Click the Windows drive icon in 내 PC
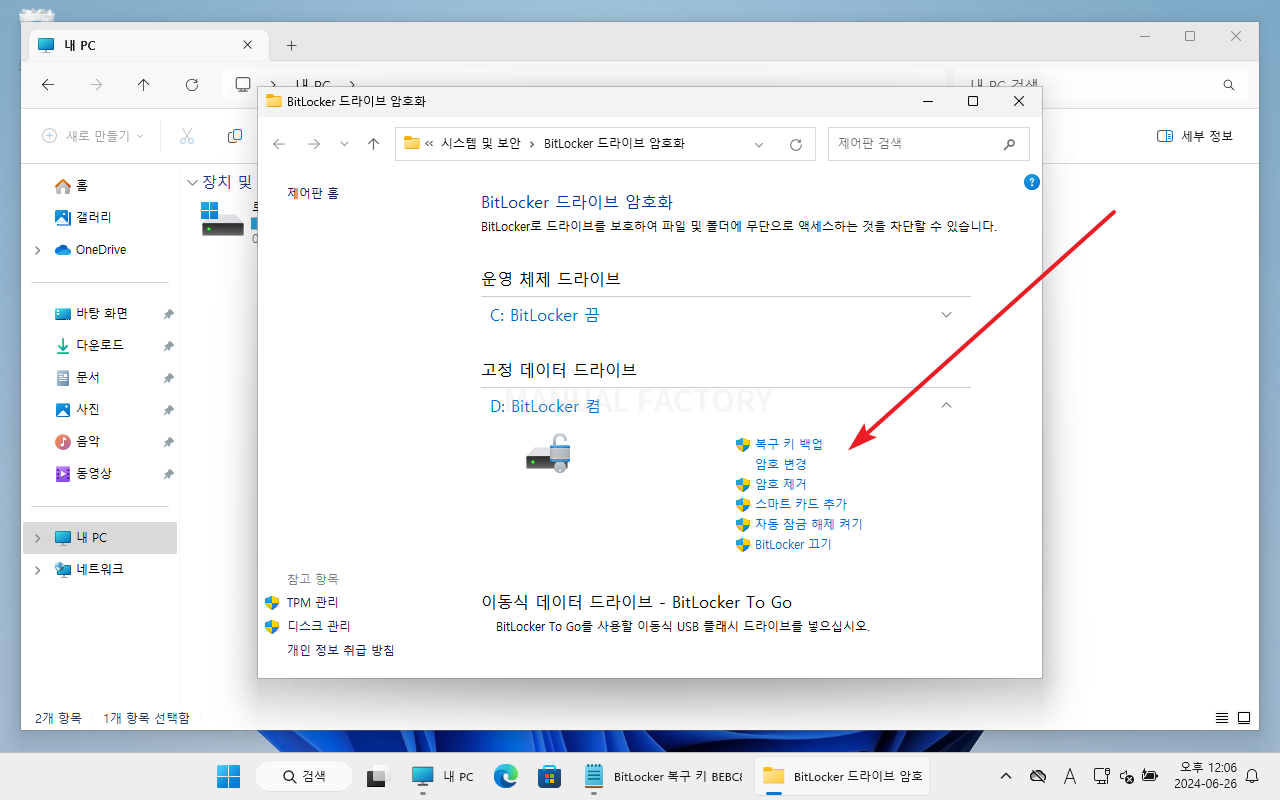This screenshot has width=1280, height=800. click(x=221, y=218)
